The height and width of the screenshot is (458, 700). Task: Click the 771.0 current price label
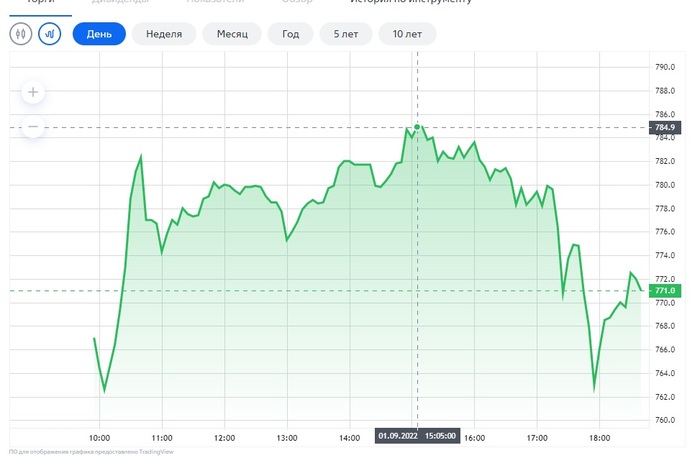(665, 291)
